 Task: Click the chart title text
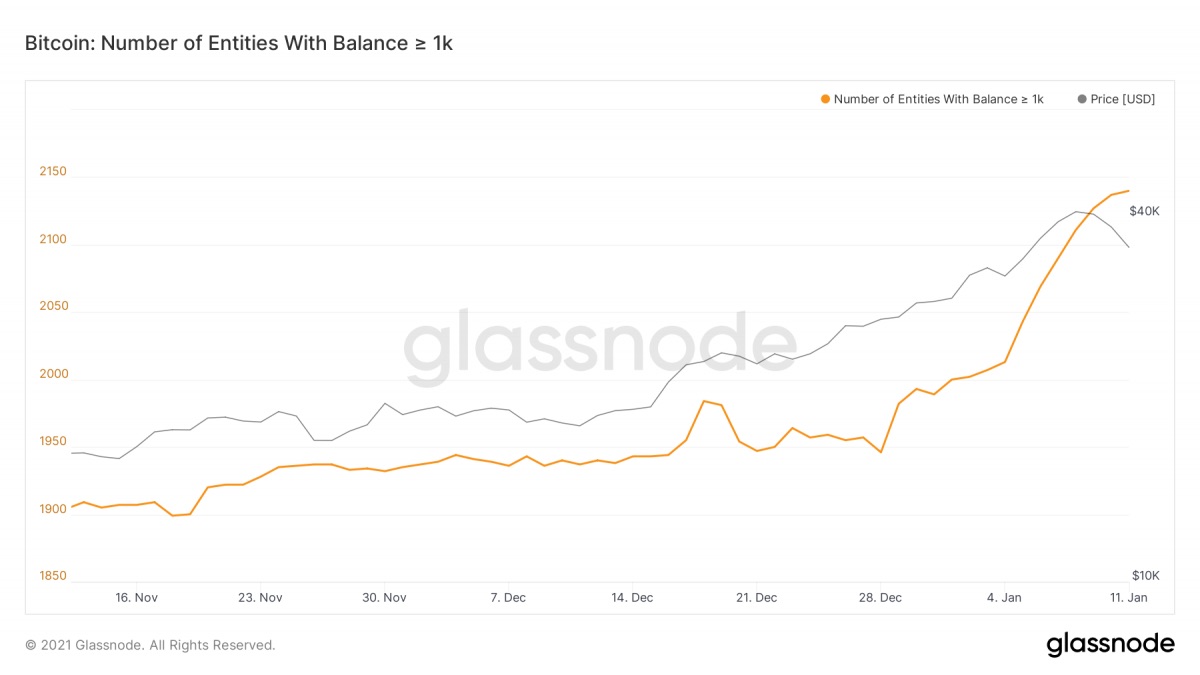(x=238, y=43)
